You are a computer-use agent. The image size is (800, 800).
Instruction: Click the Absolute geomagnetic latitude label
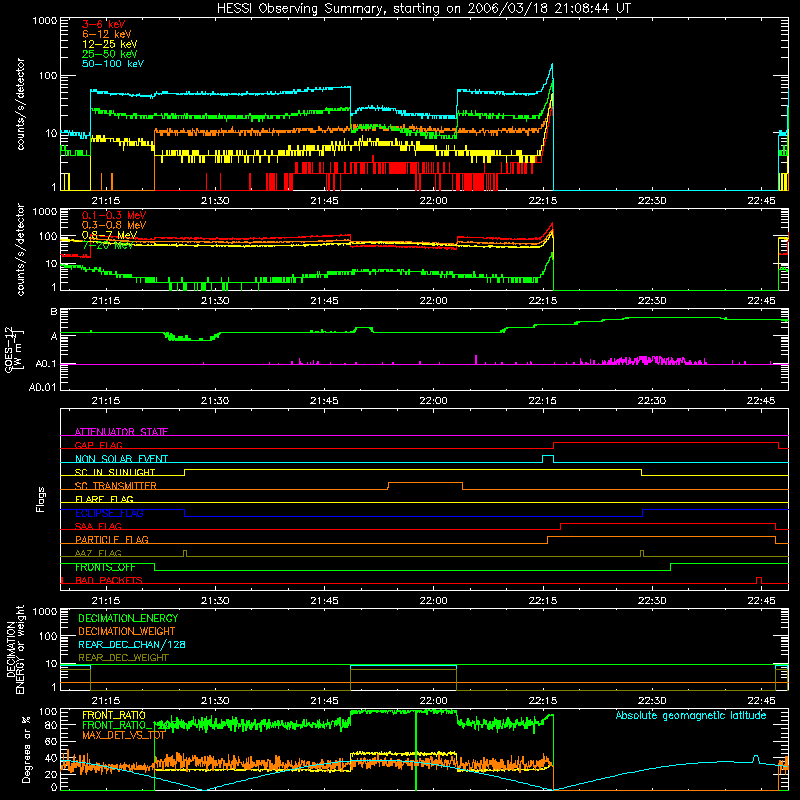point(691,716)
